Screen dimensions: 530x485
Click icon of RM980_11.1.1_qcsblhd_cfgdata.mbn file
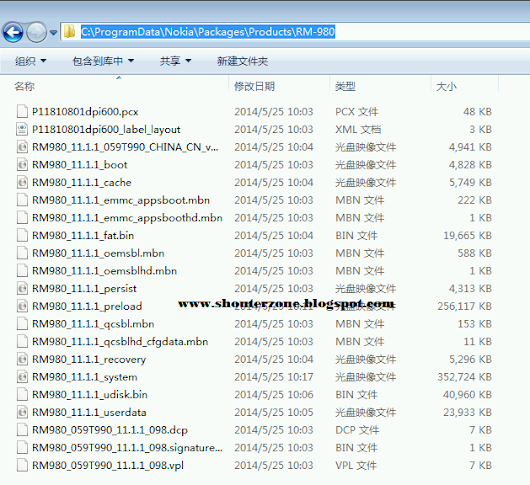(22, 341)
